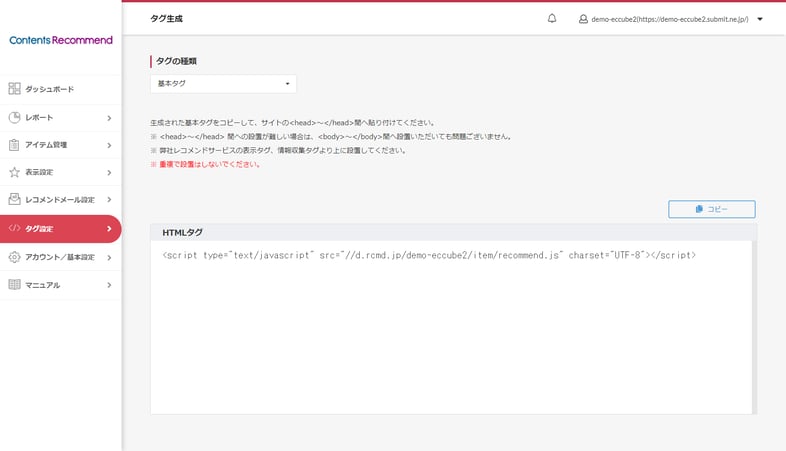Select the アカウント/基本設定 menu item
This screenshot has height=451, width=786.
click(x=61, y=258)
